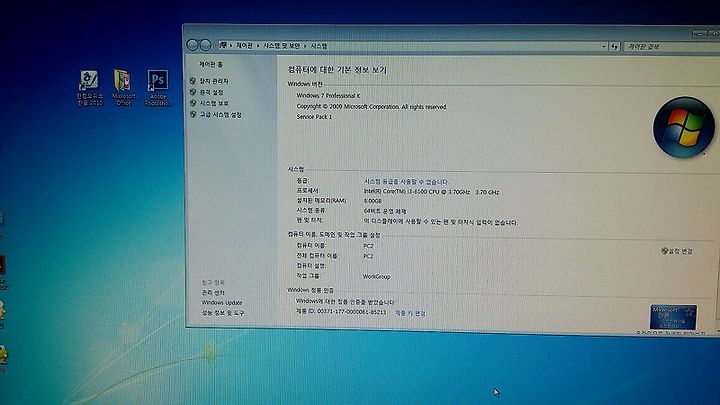Viewport: 720px width, 405px height.
Task: Click the 제어판 검색 search field
Action: click(x=670, y=46)
